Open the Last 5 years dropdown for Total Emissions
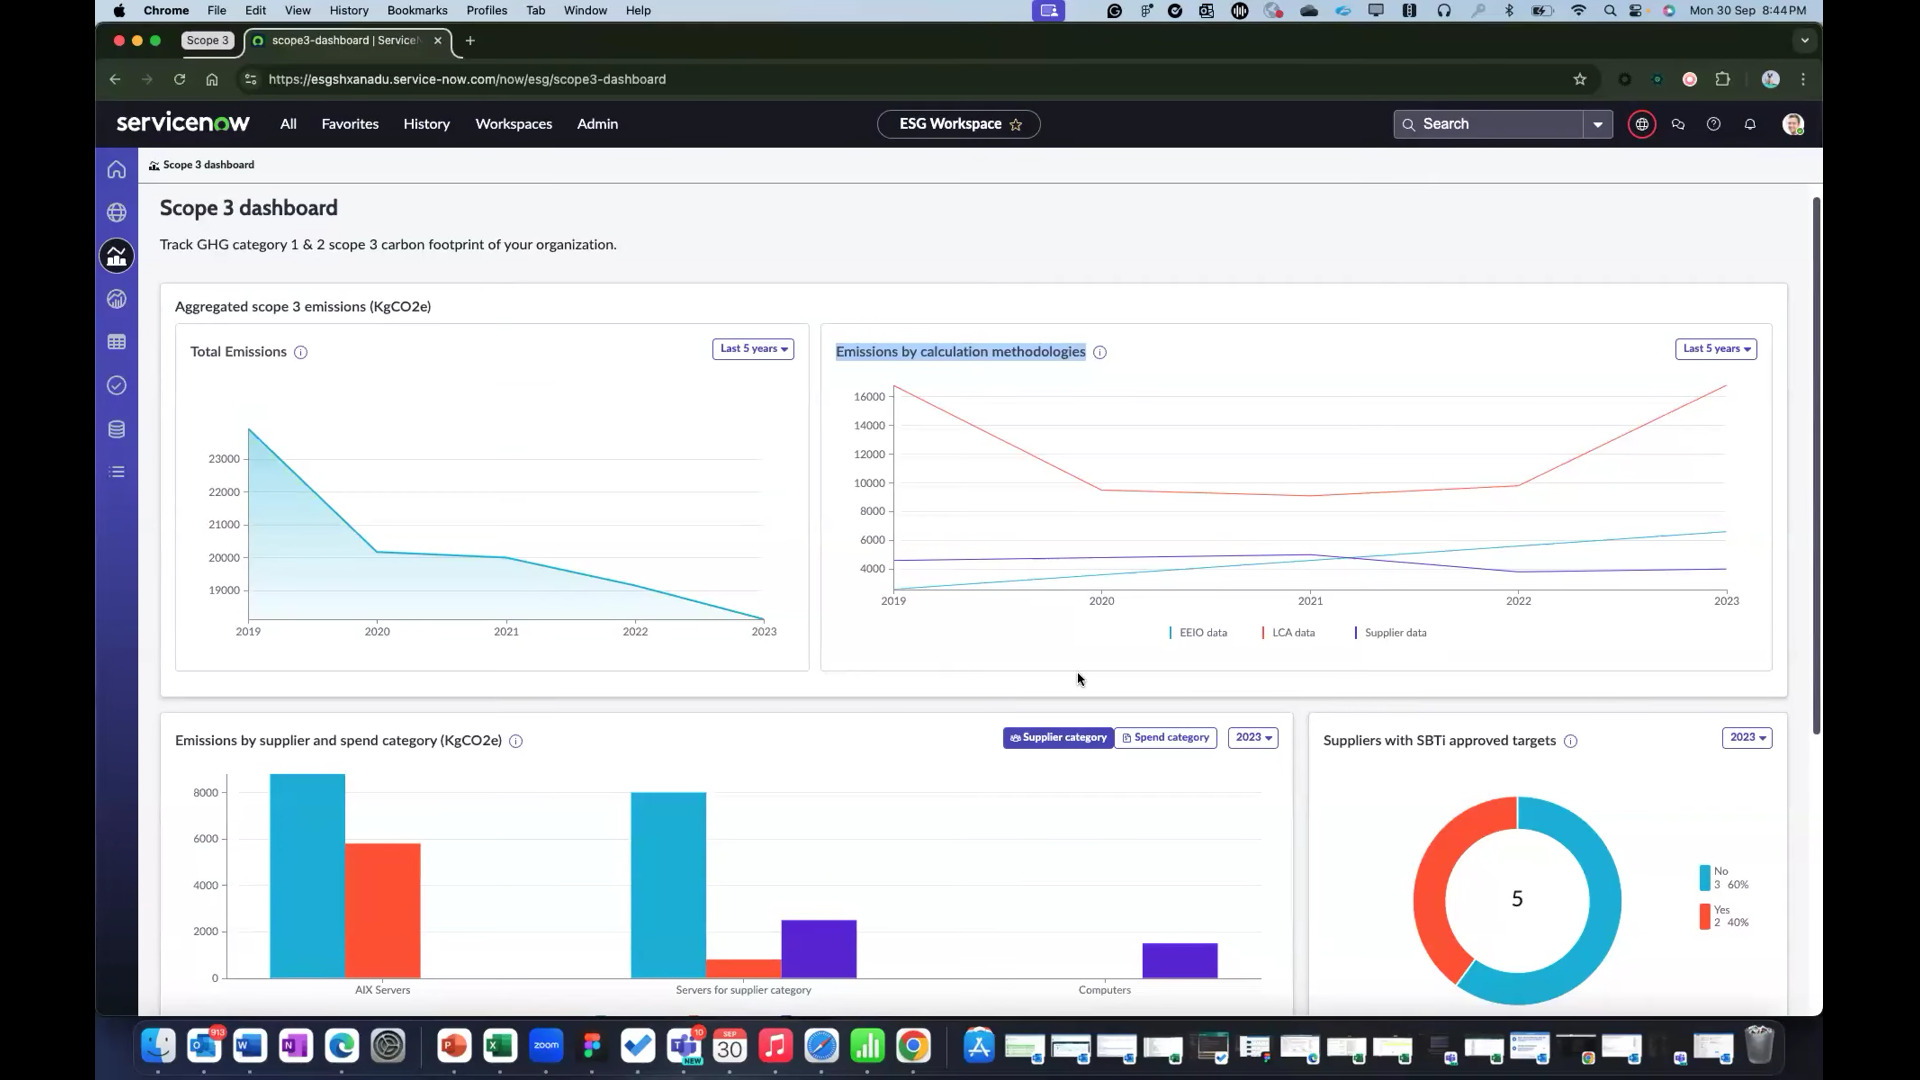Screen dimensions: 1920x1080 752,349
